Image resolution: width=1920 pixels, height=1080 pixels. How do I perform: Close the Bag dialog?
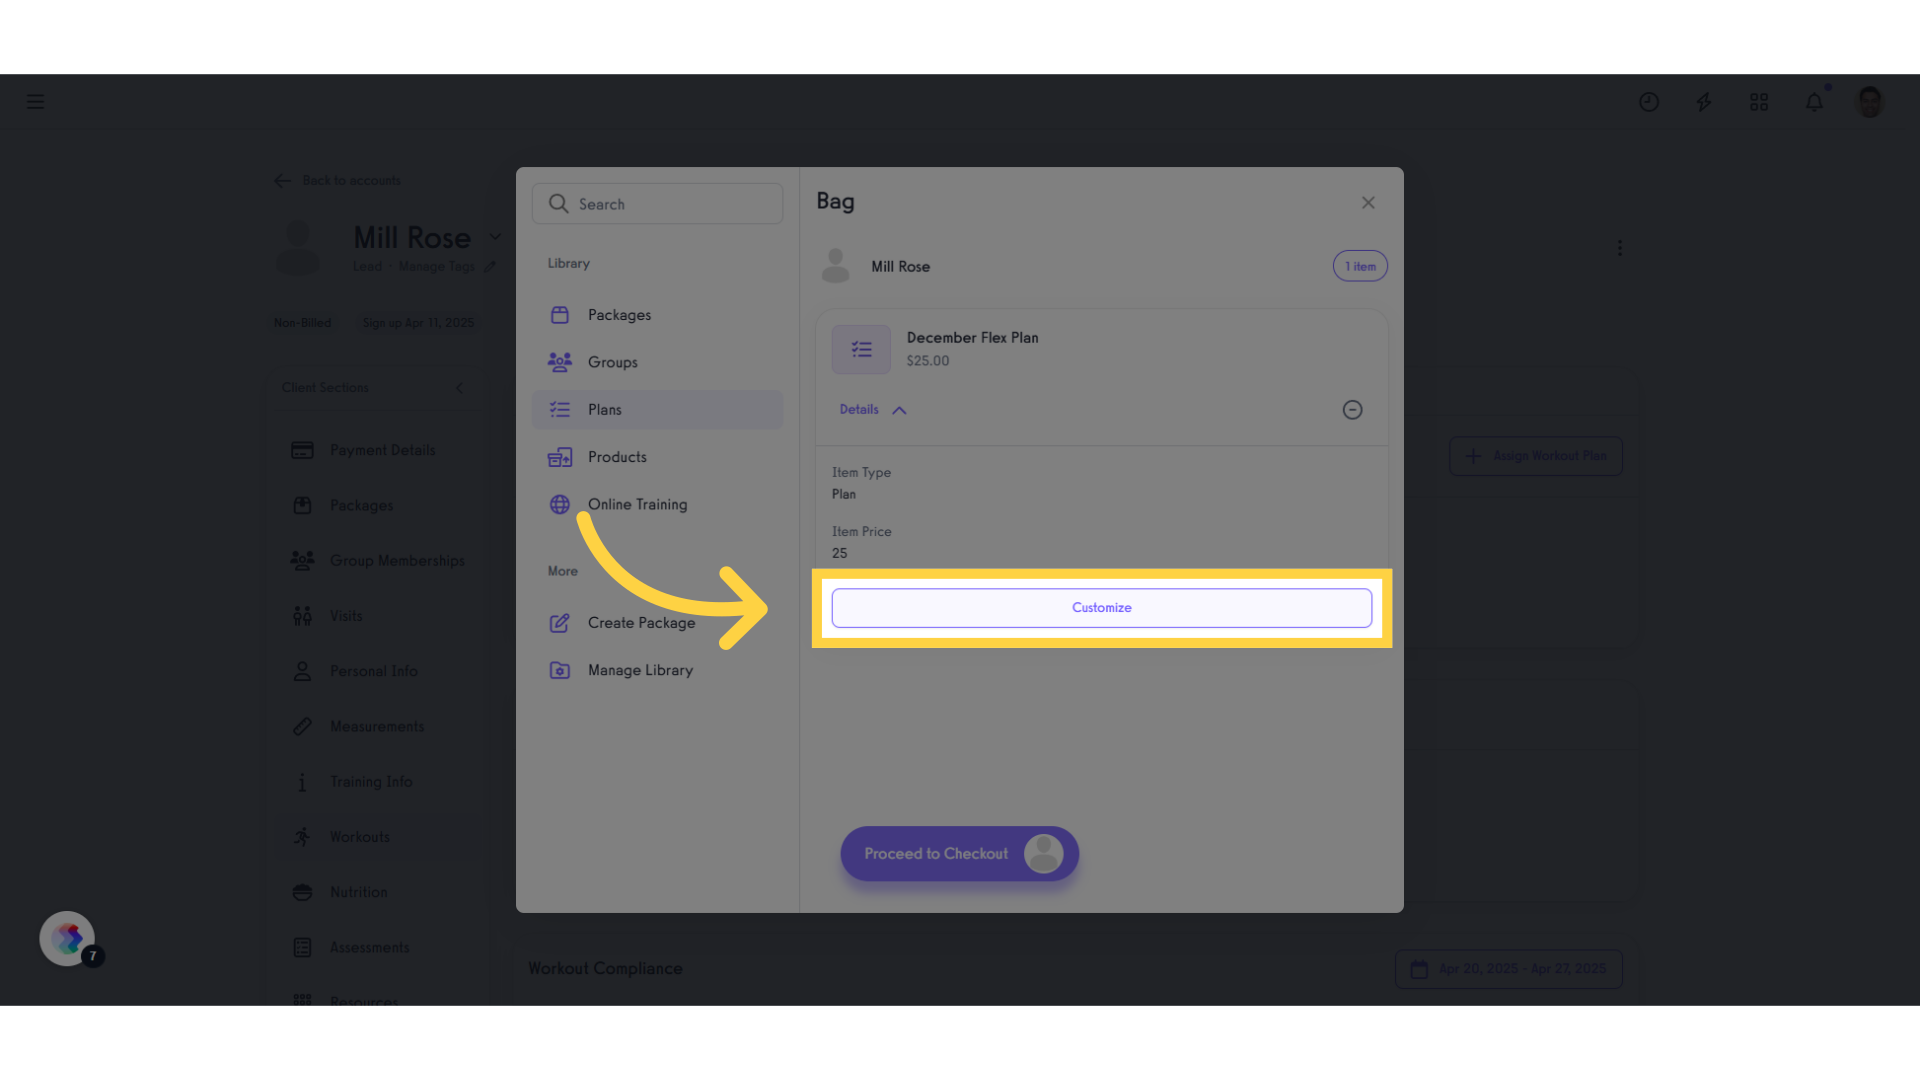pyautogui.click(x=1368, y=203)
